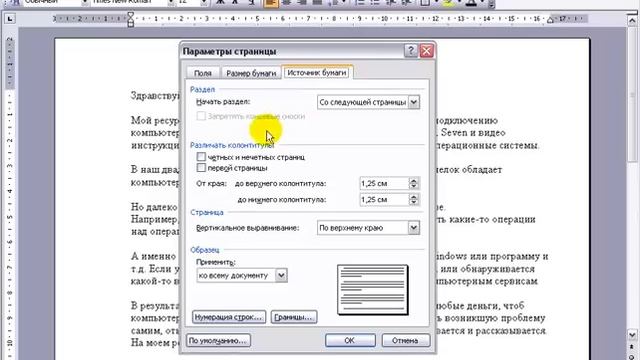Viewport: 640px width, 360px height.
Task: Close the Параметры страницы dialog
Action: point(427,51)
